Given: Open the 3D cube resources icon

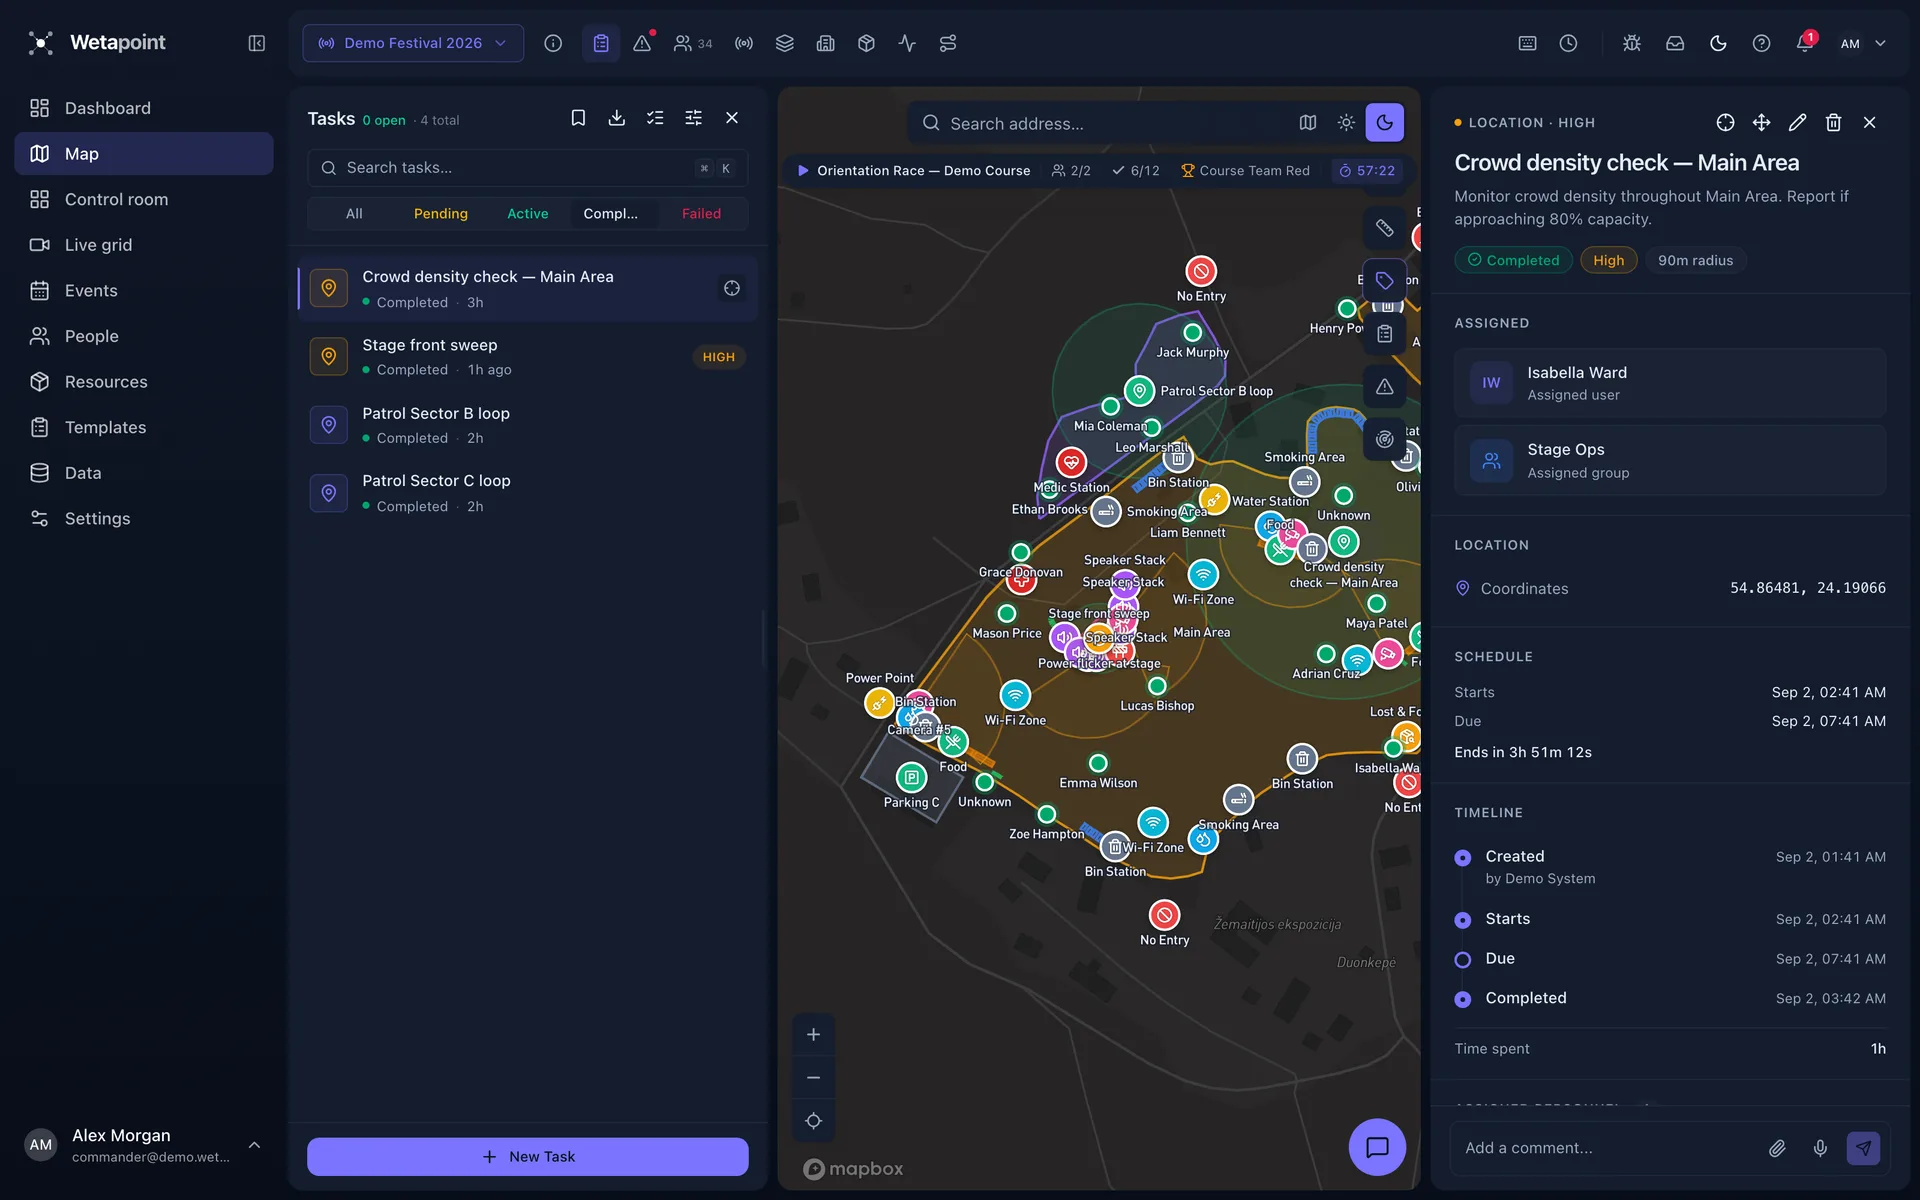Looking at the screenshot, I should (x=866, y=43).
